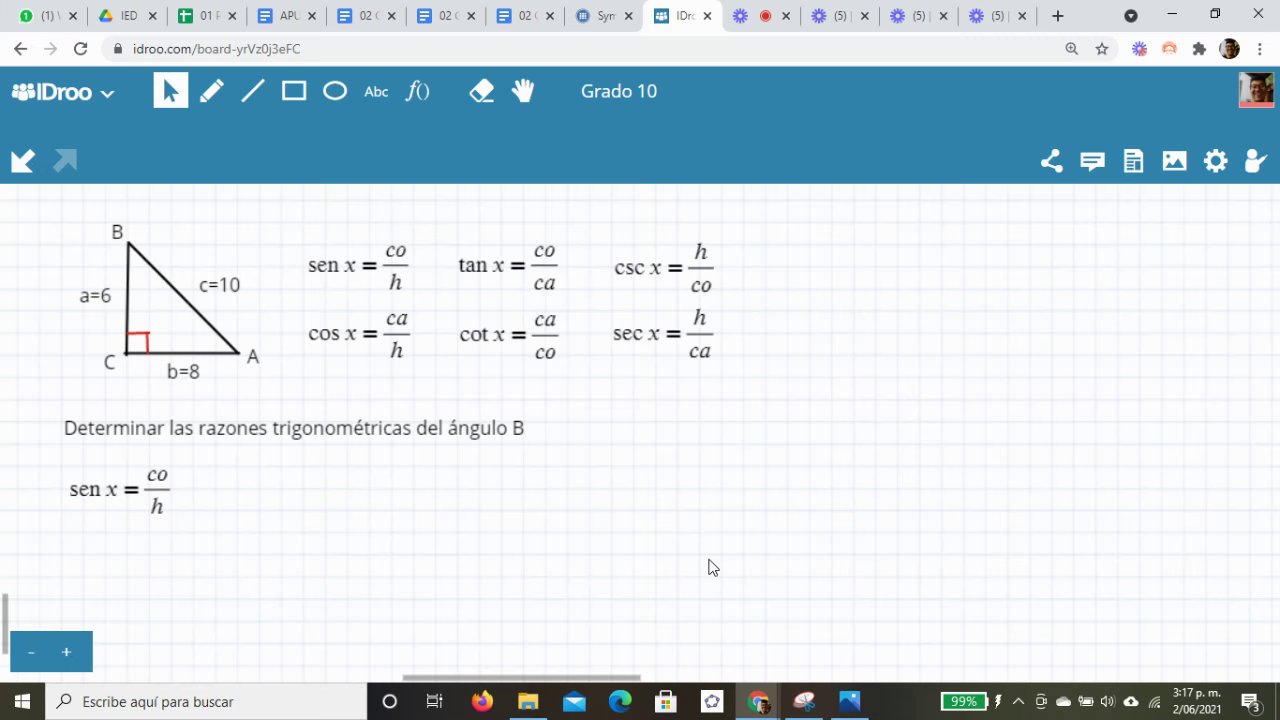Select the cot x formula
This screenshot has width=1280, height=720.
coord(509,334)
